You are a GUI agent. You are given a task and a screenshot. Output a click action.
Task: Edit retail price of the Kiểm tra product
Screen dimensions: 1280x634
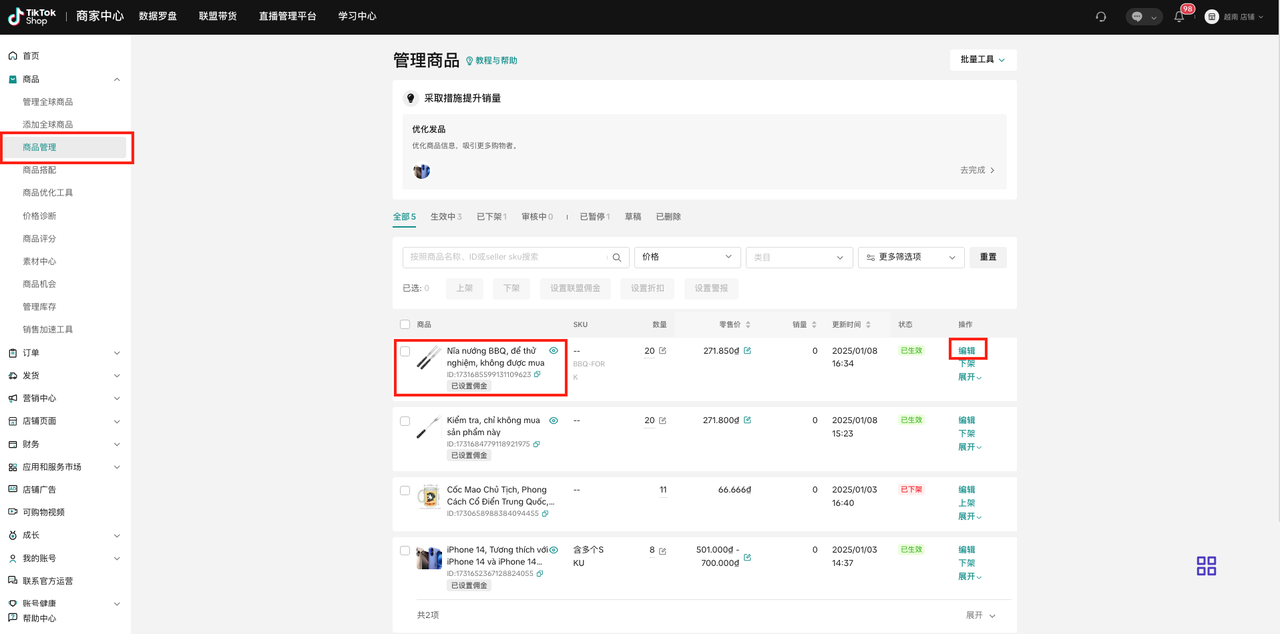(x=747, y=420)
